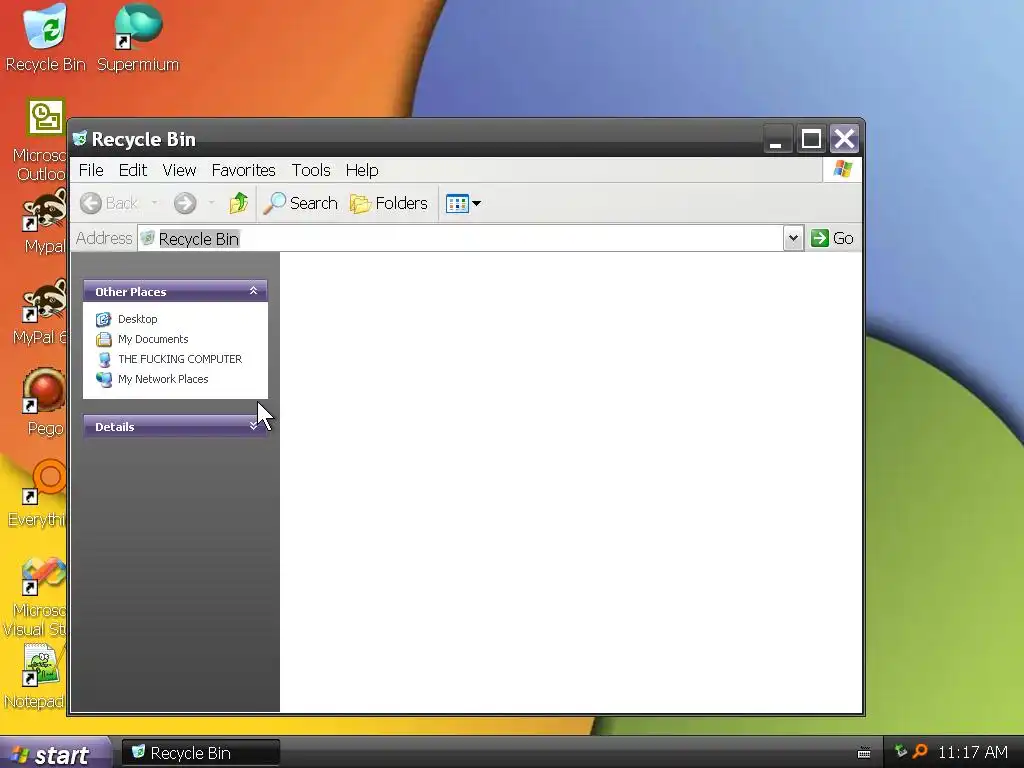Go up one folder level

238,203
